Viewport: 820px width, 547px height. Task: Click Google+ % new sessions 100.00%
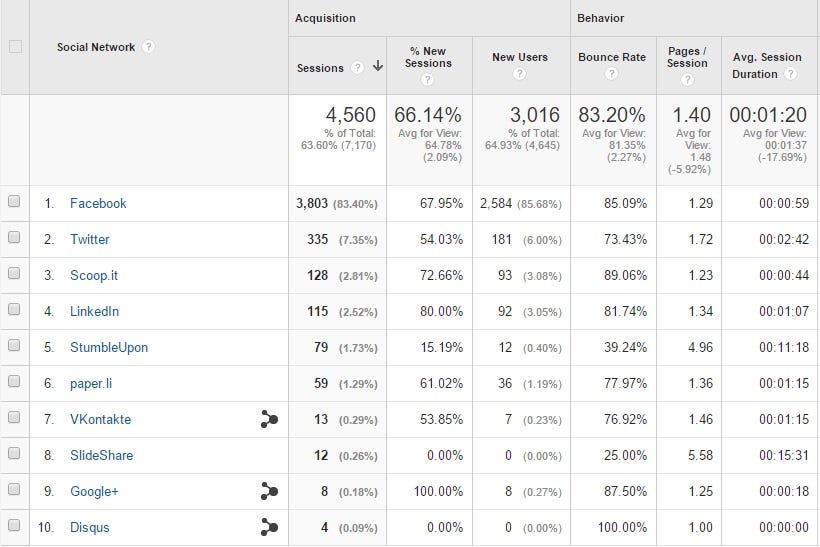coord(438,492)
